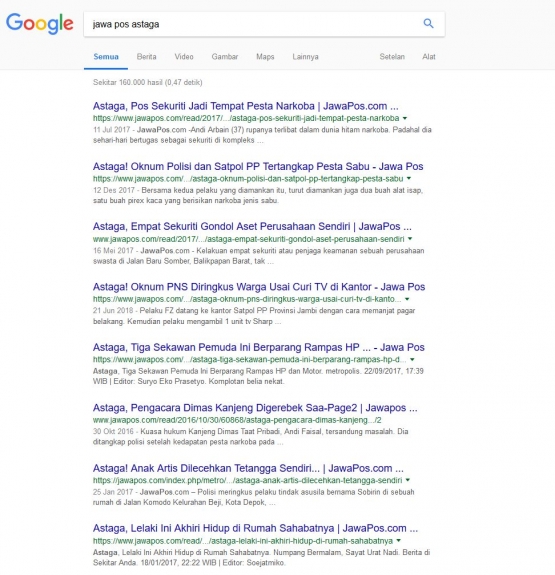This screenshot has height=575, width=555.
Task: Click snippet text dated '16 Mei 2017'
Action: pyautogui.click(x=259, y=256)
